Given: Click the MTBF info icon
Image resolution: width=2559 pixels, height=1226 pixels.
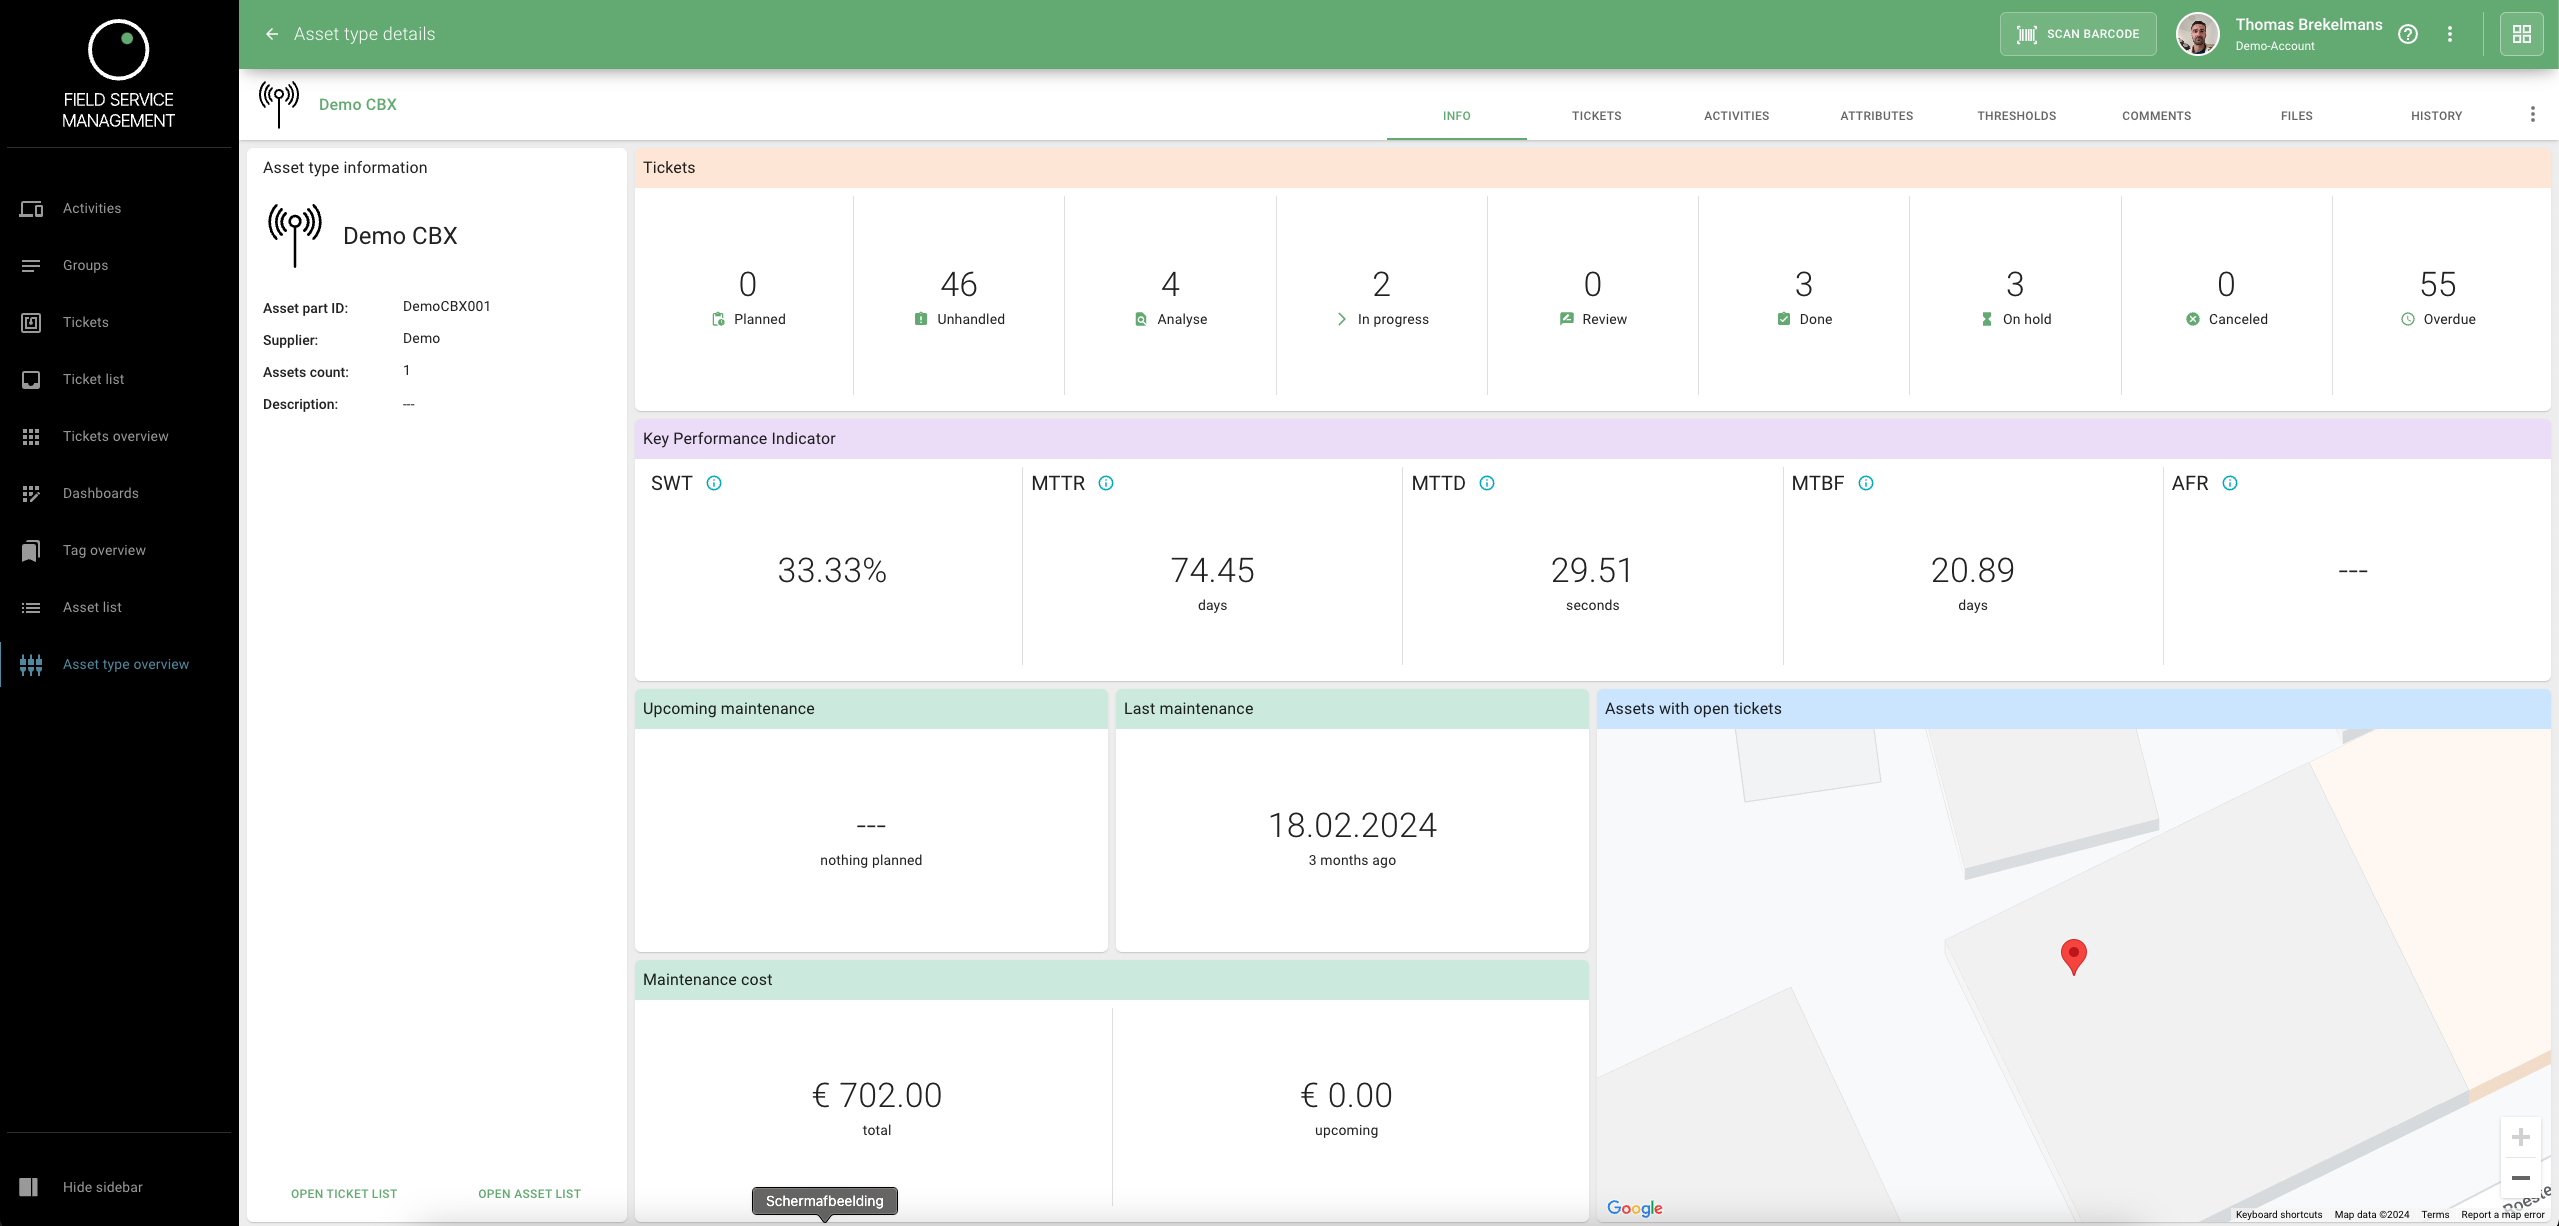Looking at the screenshot, I should (x=1866, y=483).
